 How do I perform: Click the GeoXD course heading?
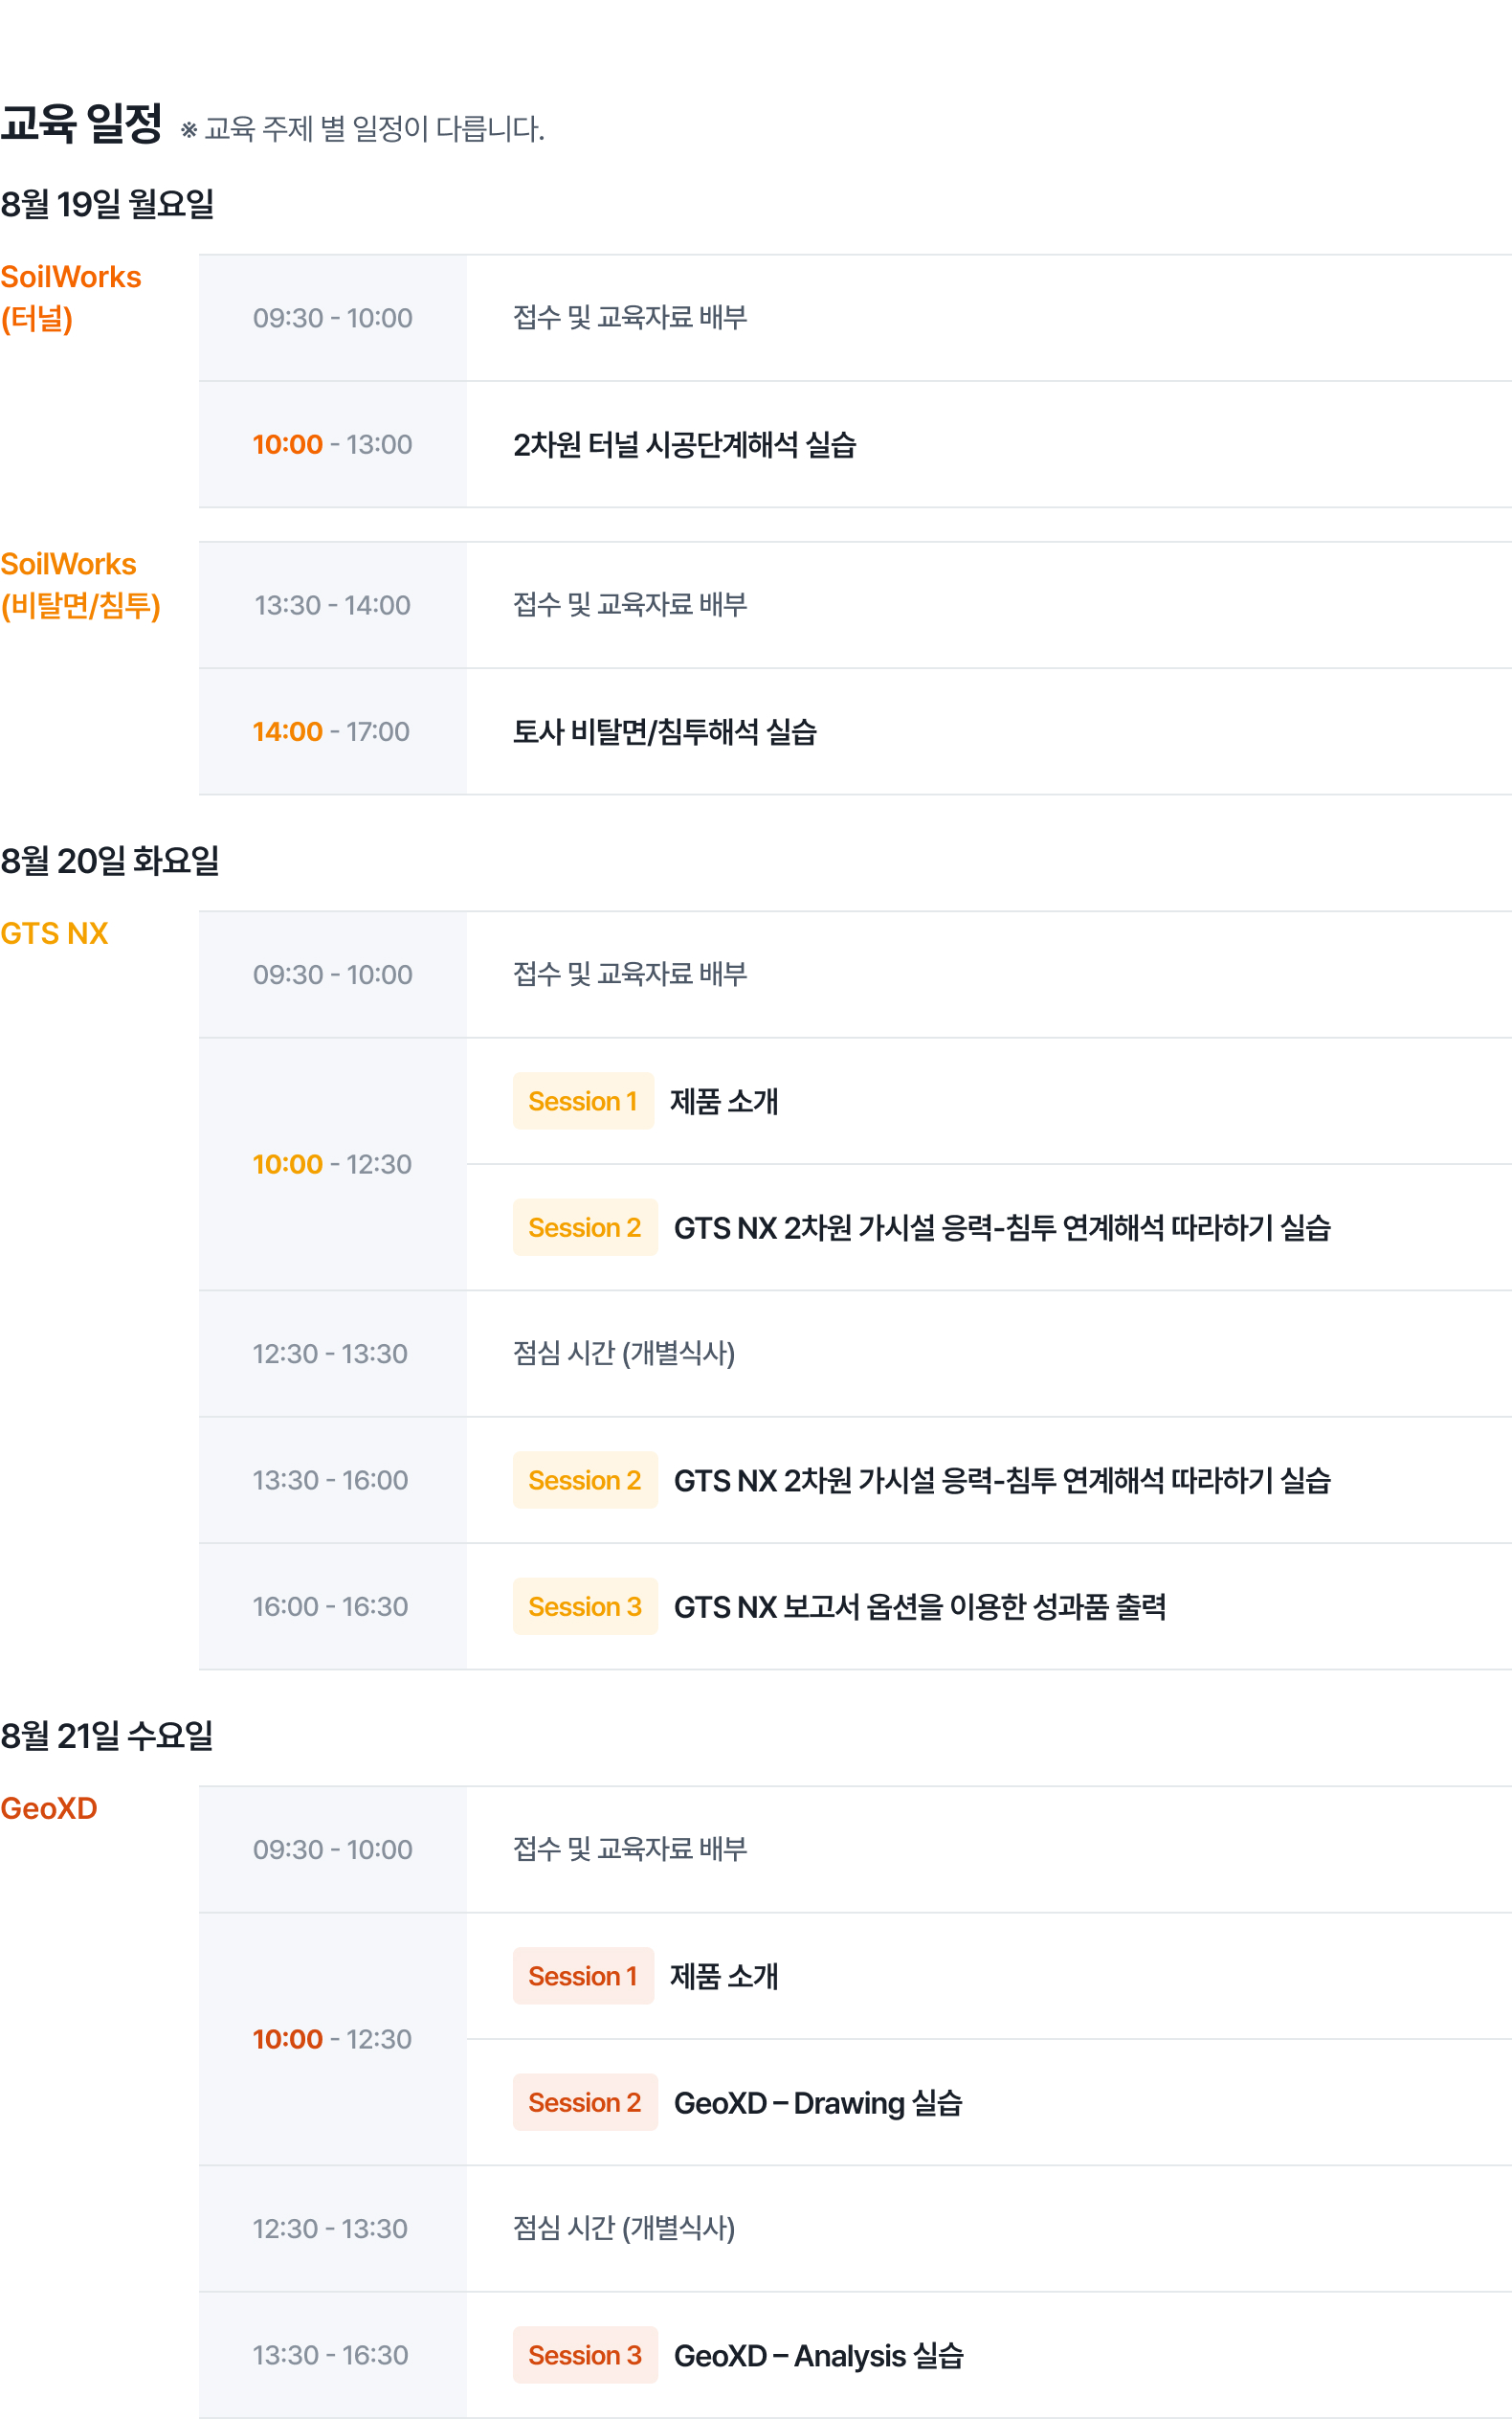49,1808
